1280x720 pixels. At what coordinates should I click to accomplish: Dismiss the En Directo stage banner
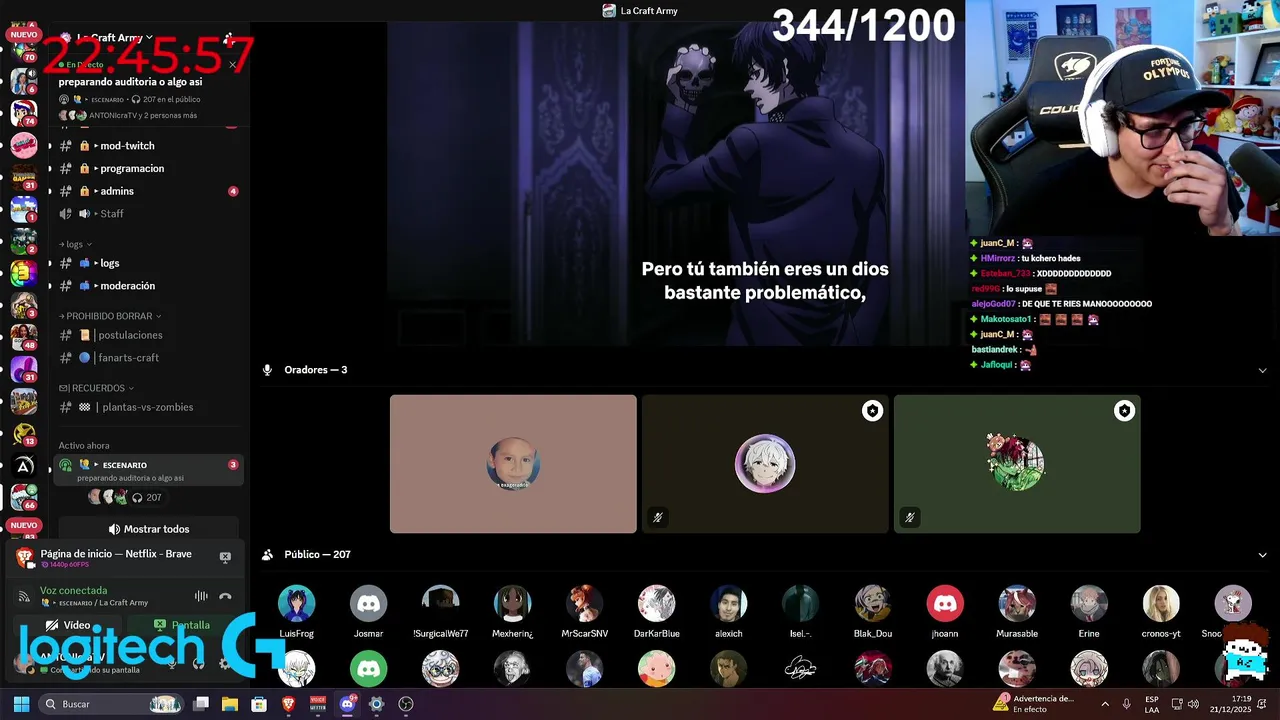232,65
